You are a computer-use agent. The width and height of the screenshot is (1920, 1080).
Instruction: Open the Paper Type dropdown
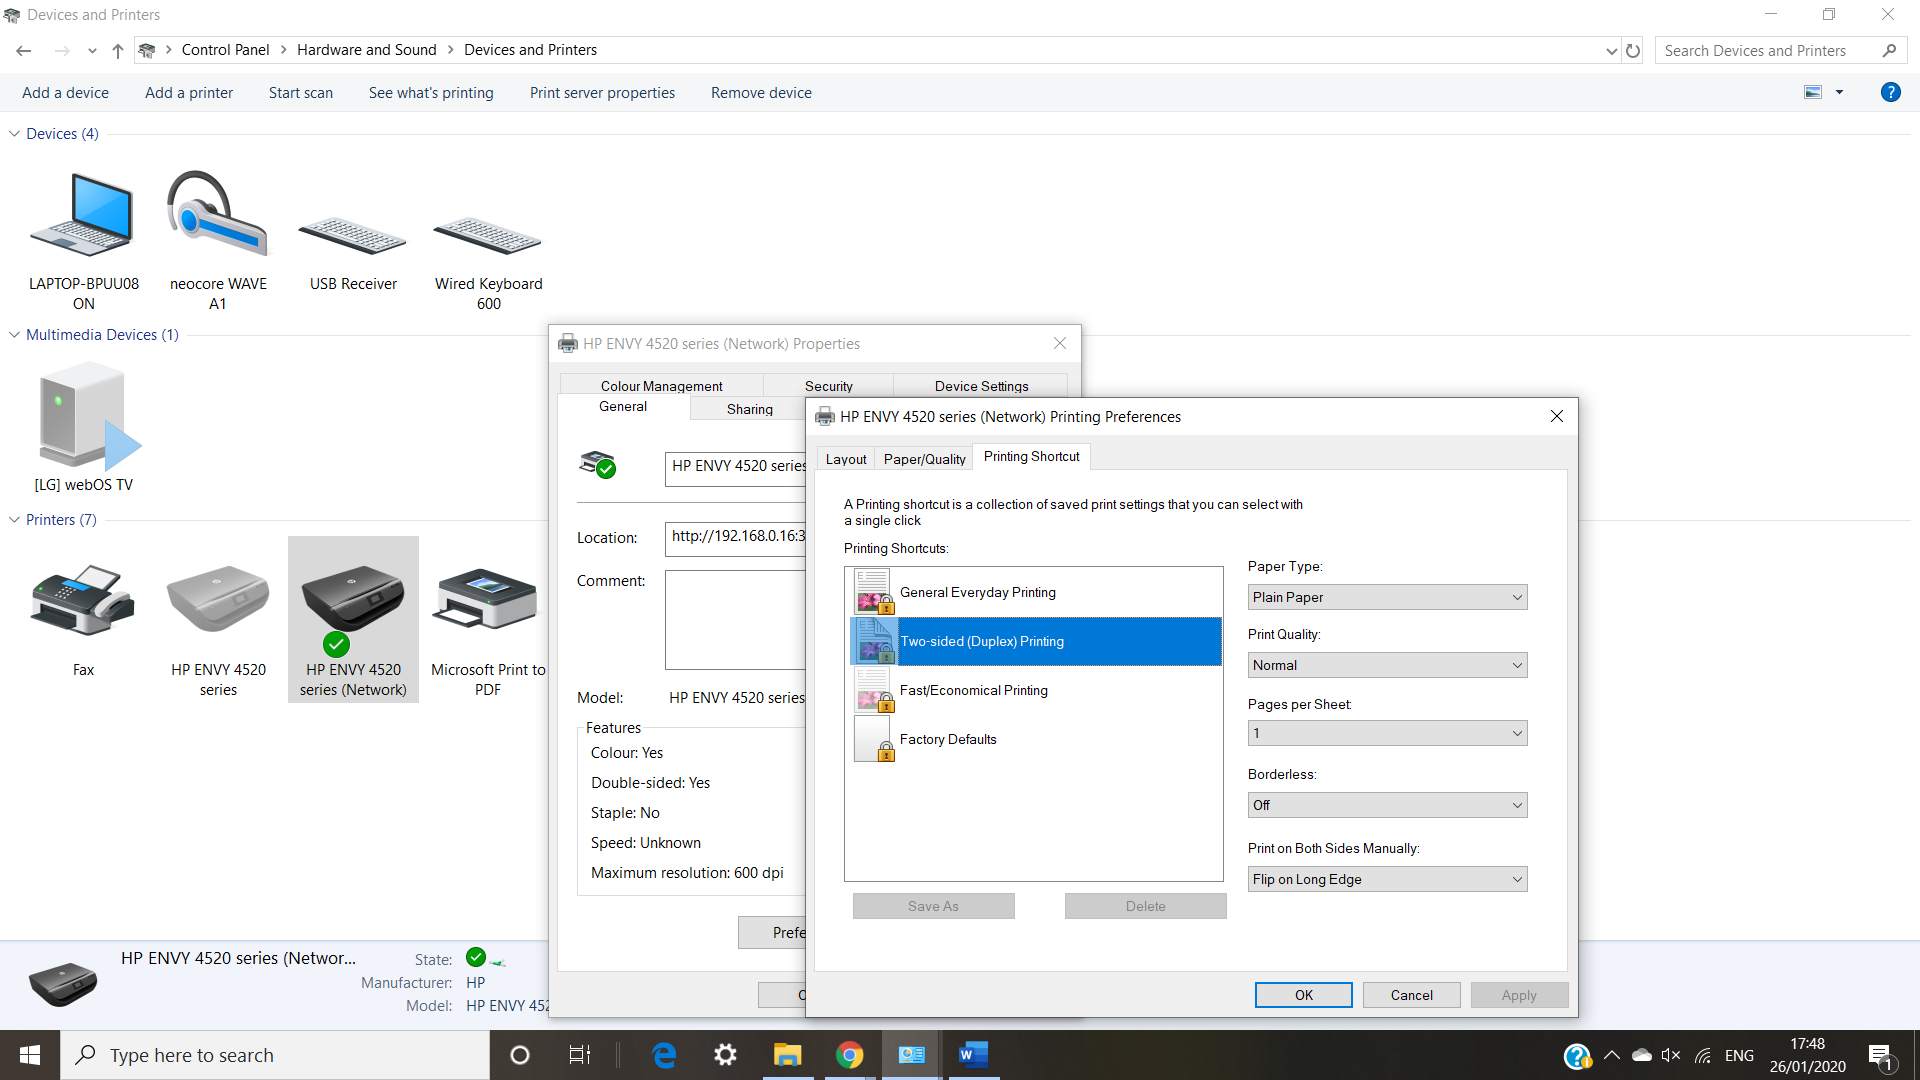tap(1387, 597)
